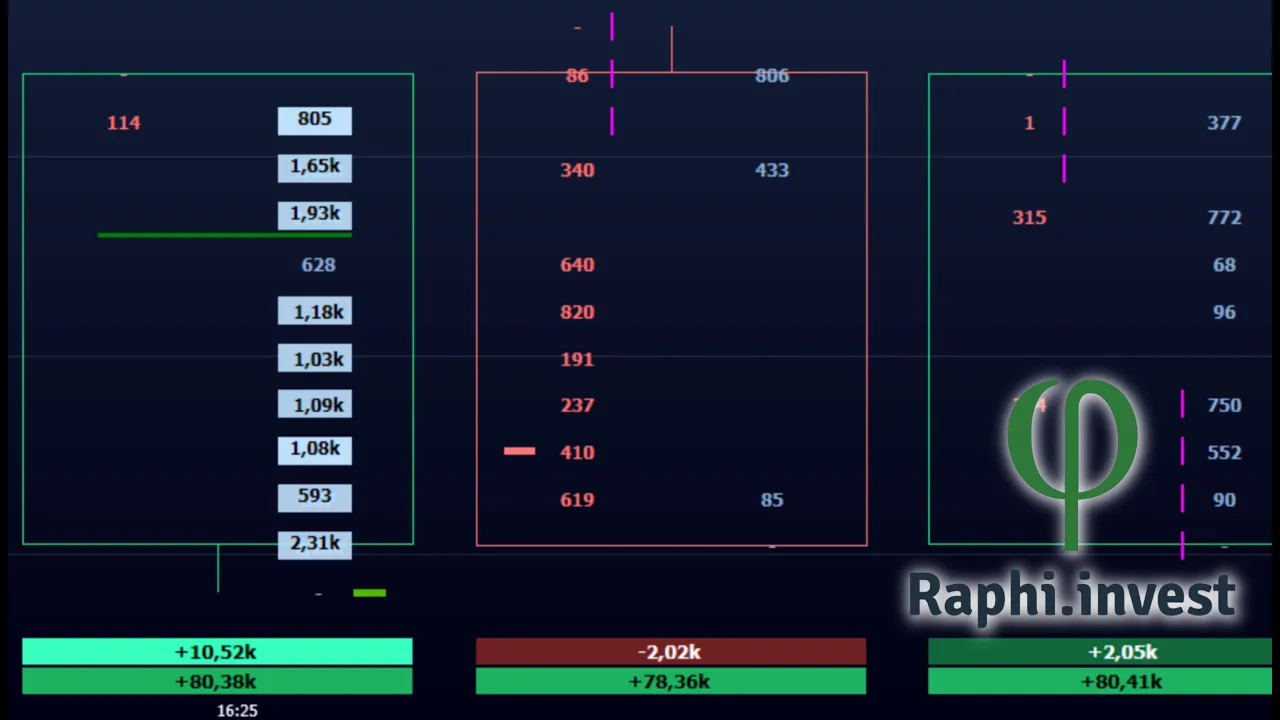The image size is (1280, 720).
Task: Select the +2,05k delta bar
Action: [x=1100, y=652]
